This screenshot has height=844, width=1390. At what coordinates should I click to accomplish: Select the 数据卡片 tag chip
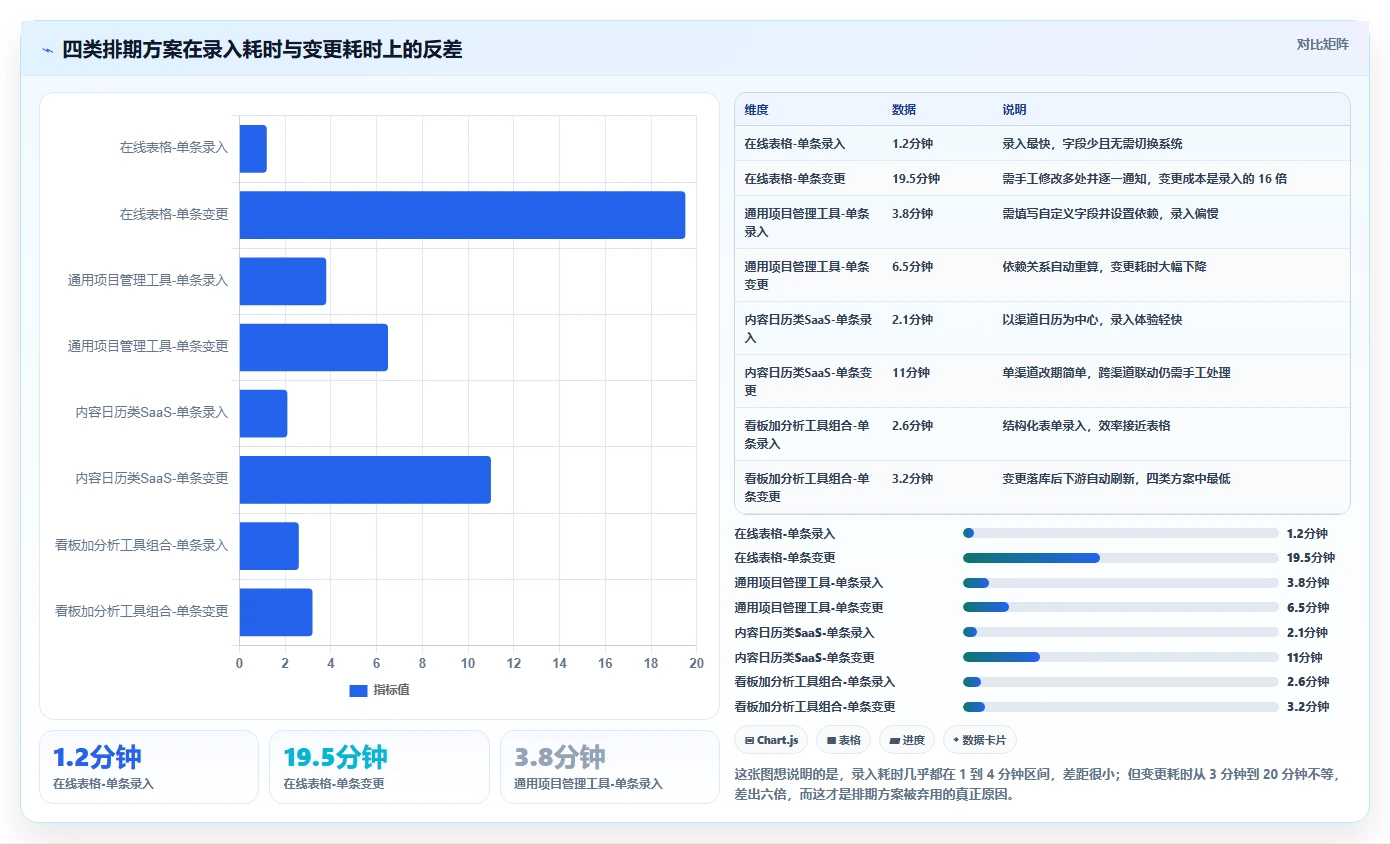[979, 740]
